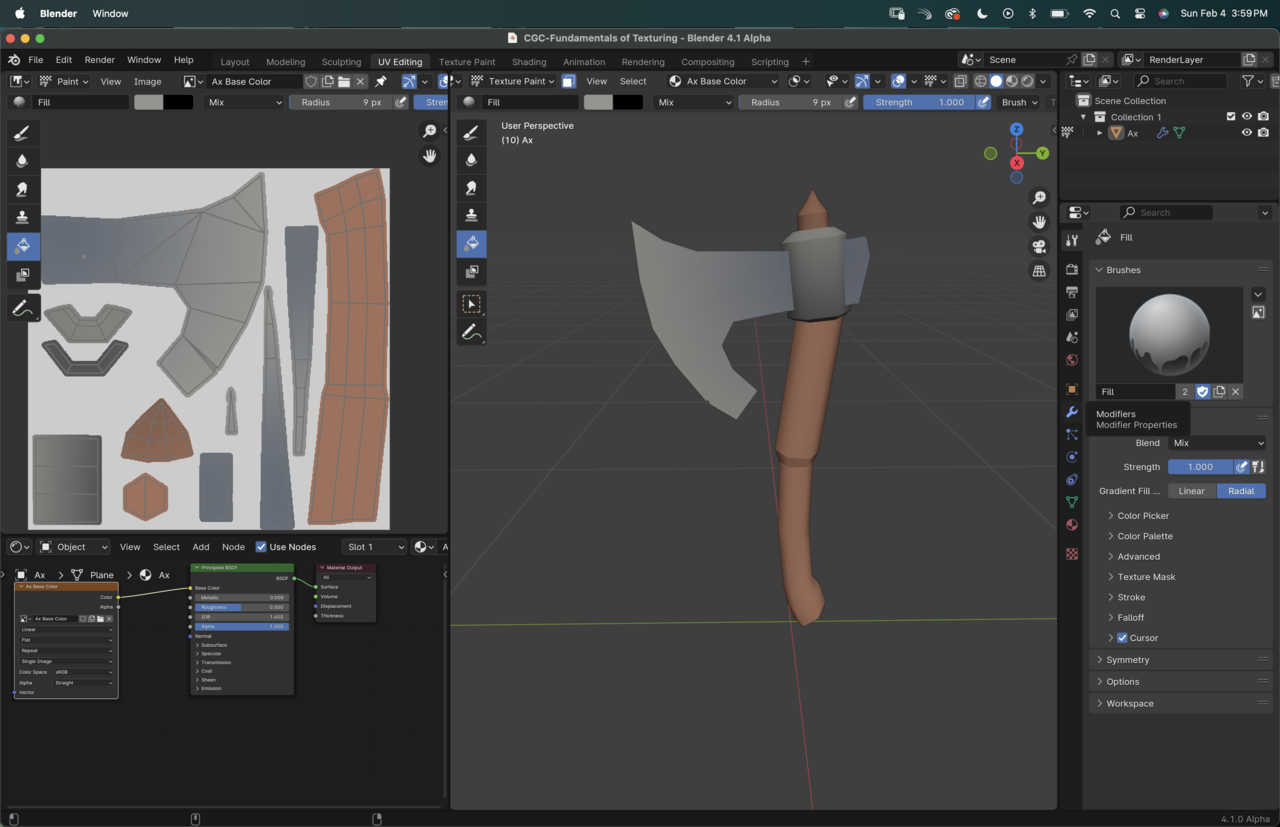Click the Fill brush preview thumbnail
The image size is (1280, 827).
1169,334
